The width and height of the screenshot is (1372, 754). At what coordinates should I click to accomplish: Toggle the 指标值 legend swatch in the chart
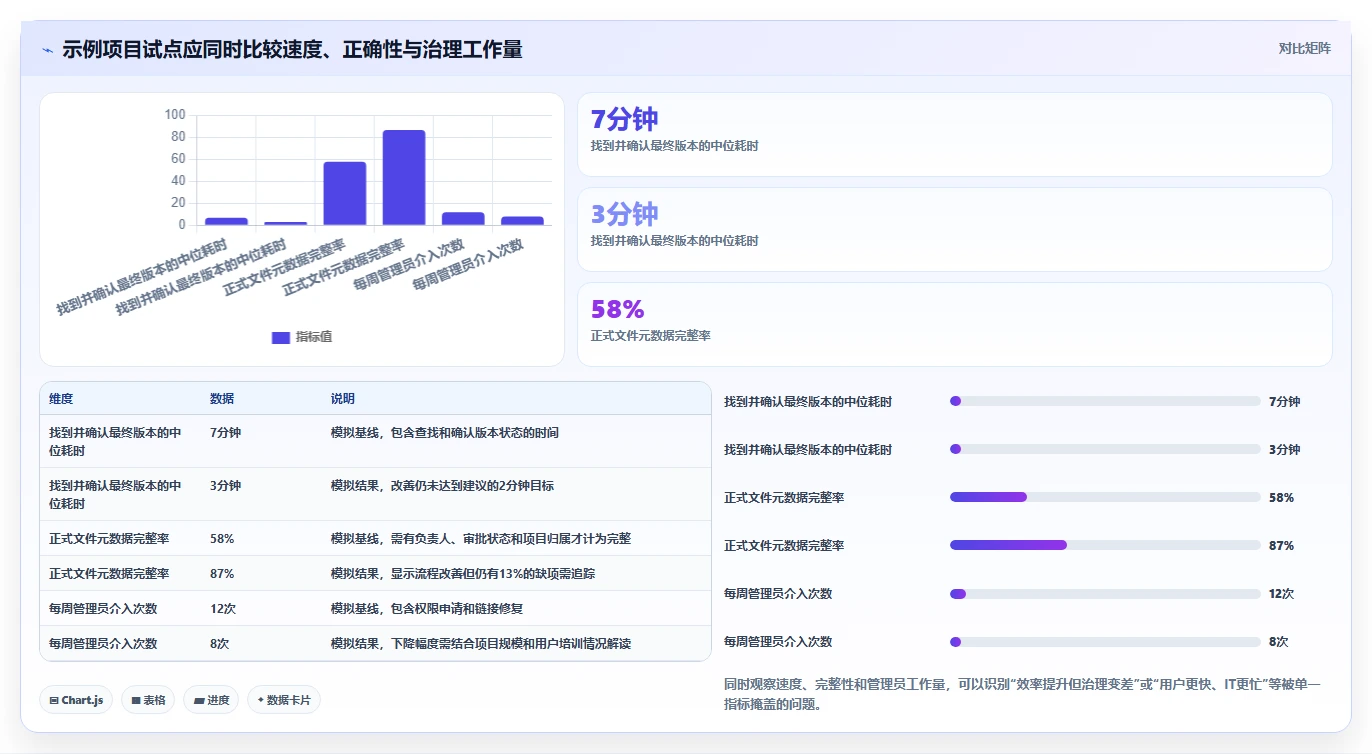(x=281, y=337)
